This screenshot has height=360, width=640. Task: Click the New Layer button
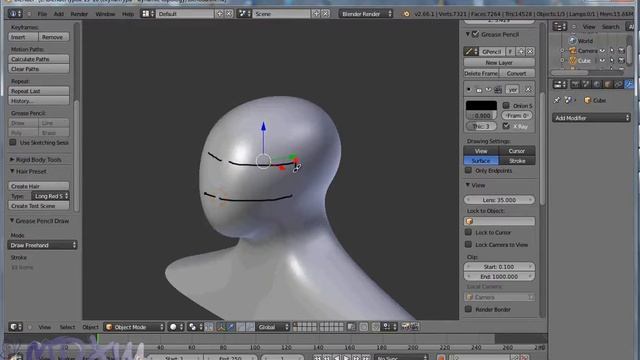click(x=499, y=62)
